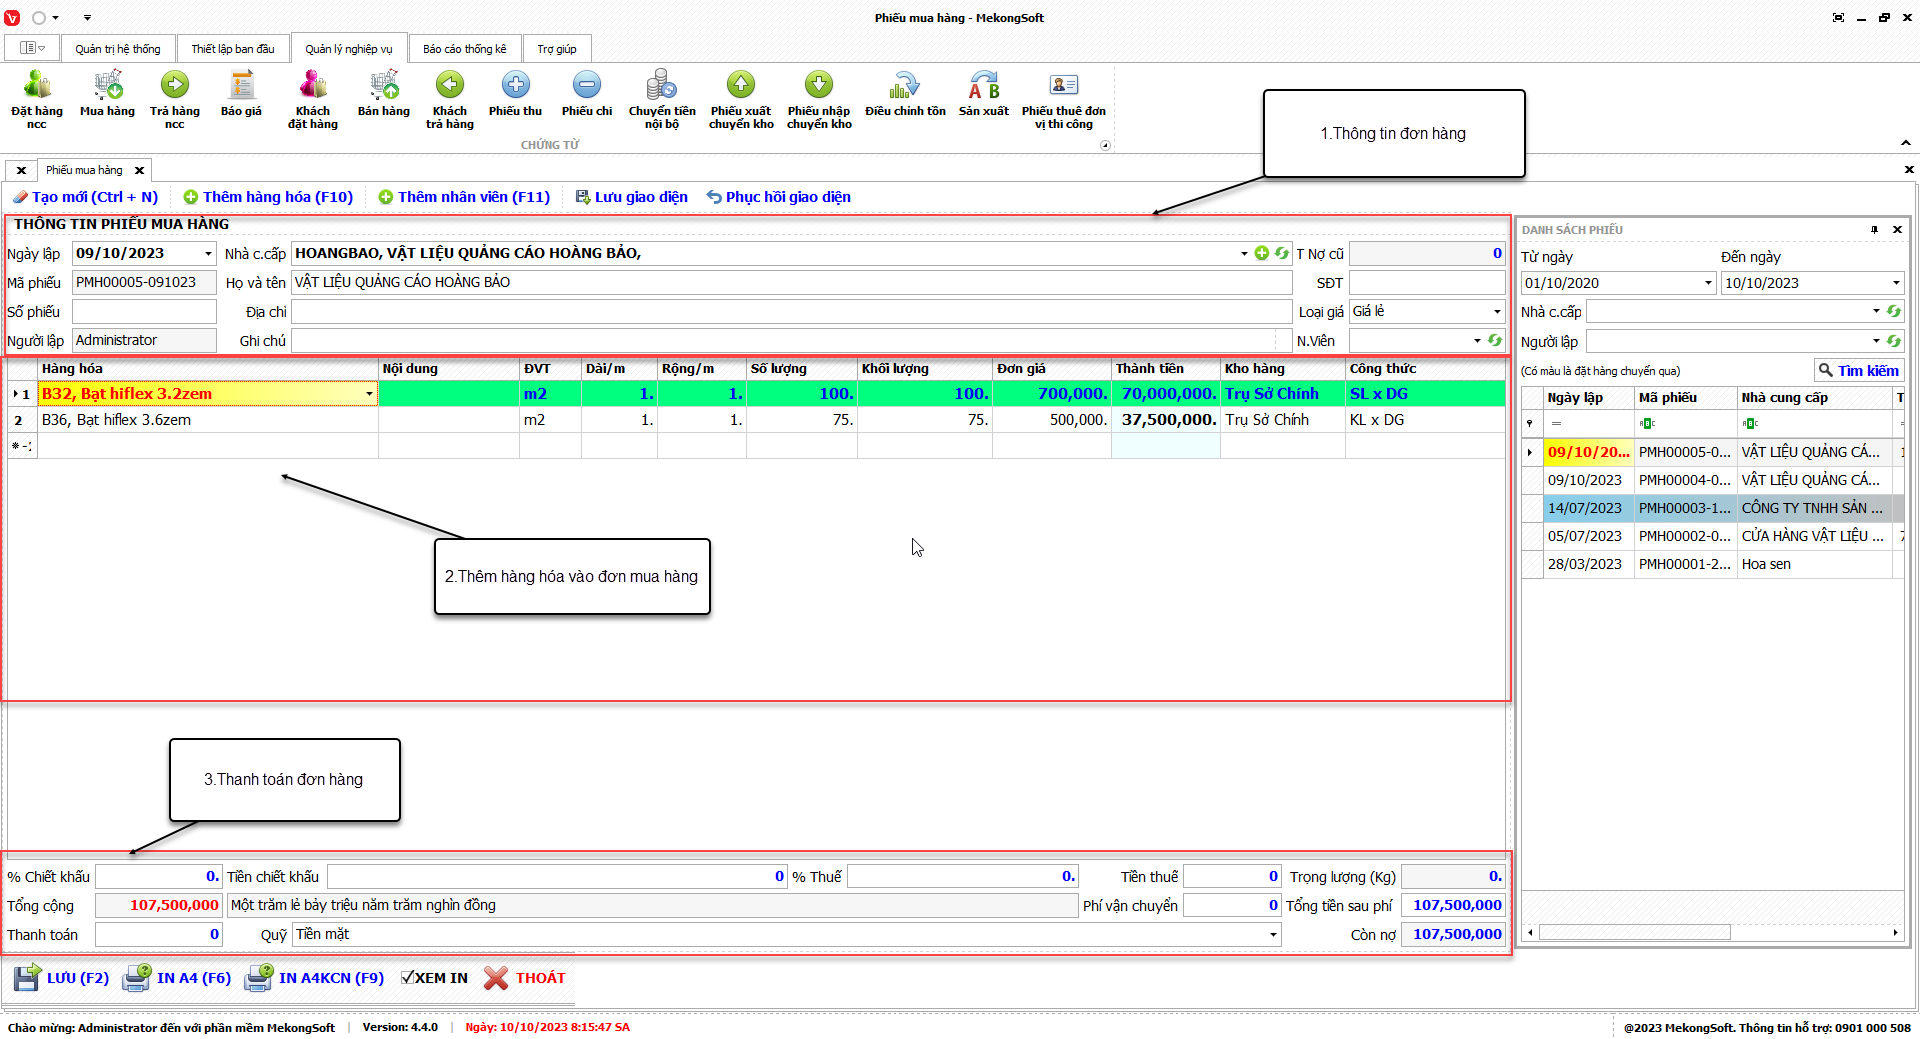
Task: Click green add supplier plus icon
Action: click(x=1262, y=253)
